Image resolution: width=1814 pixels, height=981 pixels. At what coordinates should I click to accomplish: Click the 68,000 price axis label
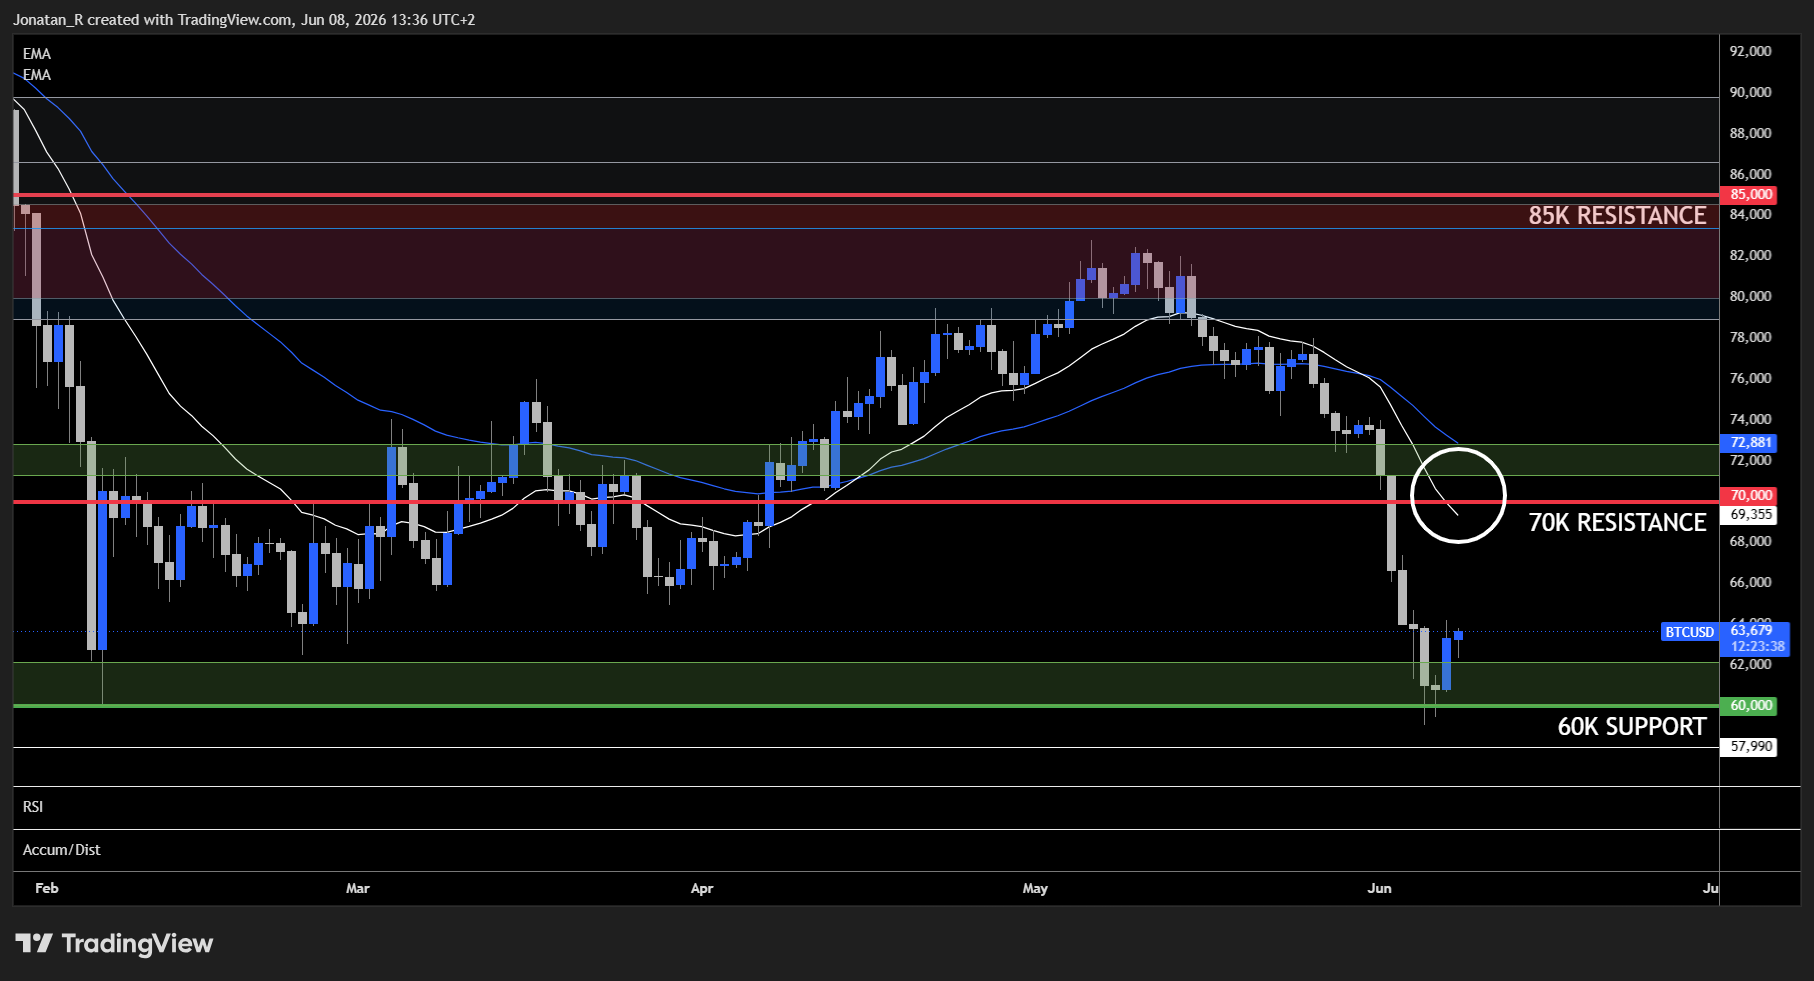pos(1750,541)
